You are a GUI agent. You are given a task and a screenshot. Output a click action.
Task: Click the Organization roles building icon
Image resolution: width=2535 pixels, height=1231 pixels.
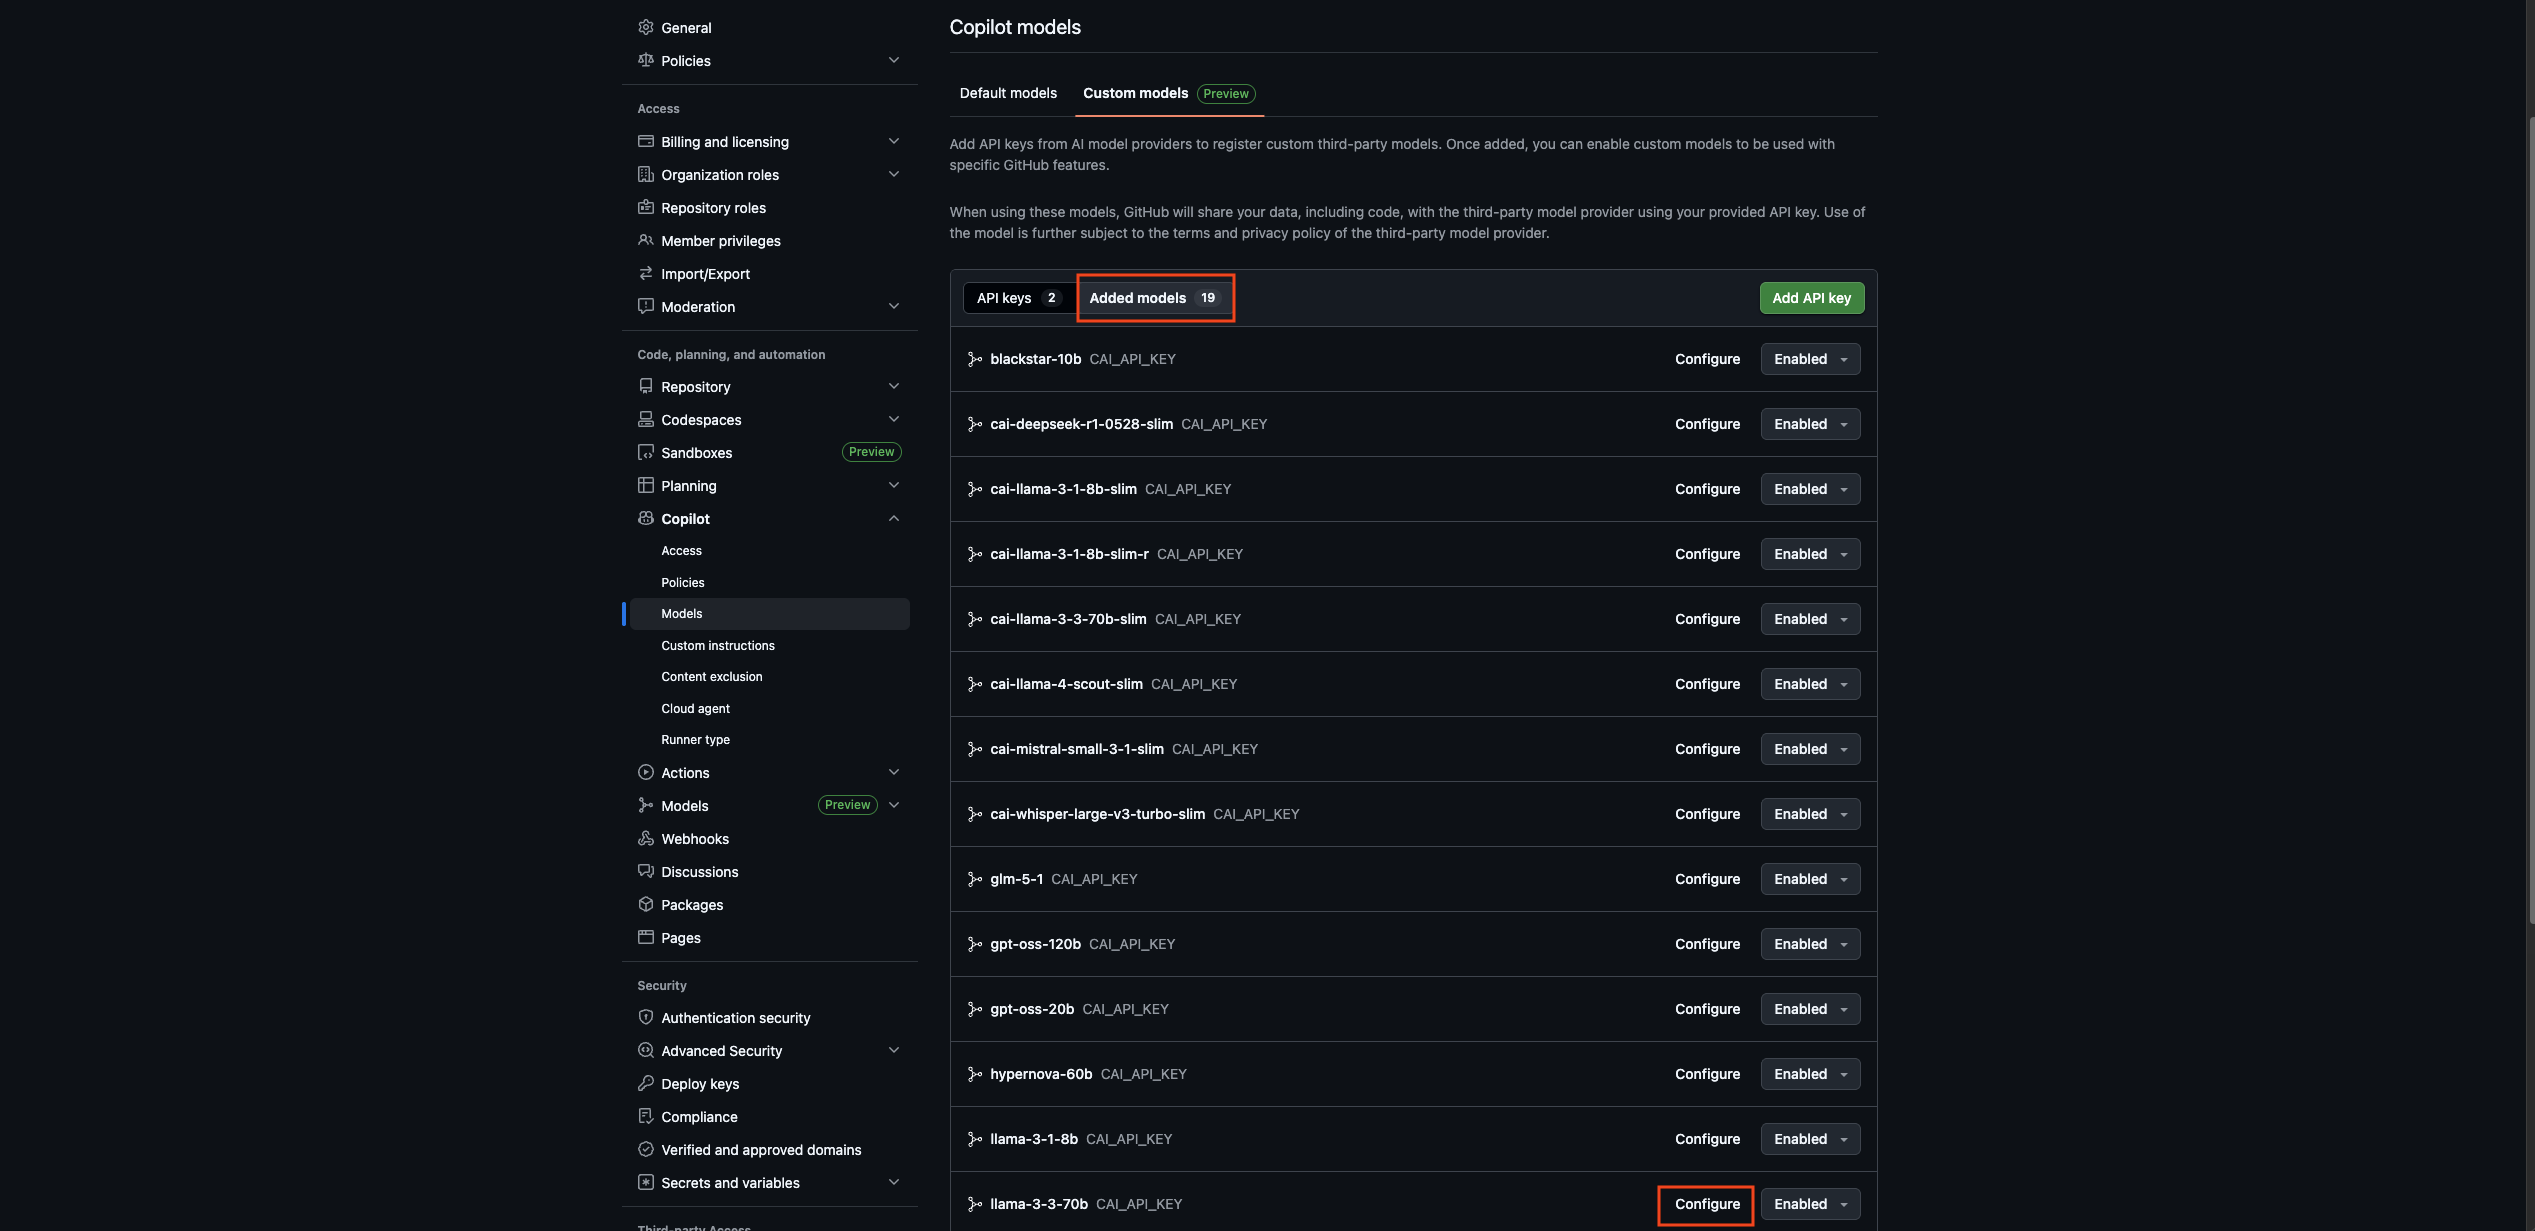(x=646, y=174)
